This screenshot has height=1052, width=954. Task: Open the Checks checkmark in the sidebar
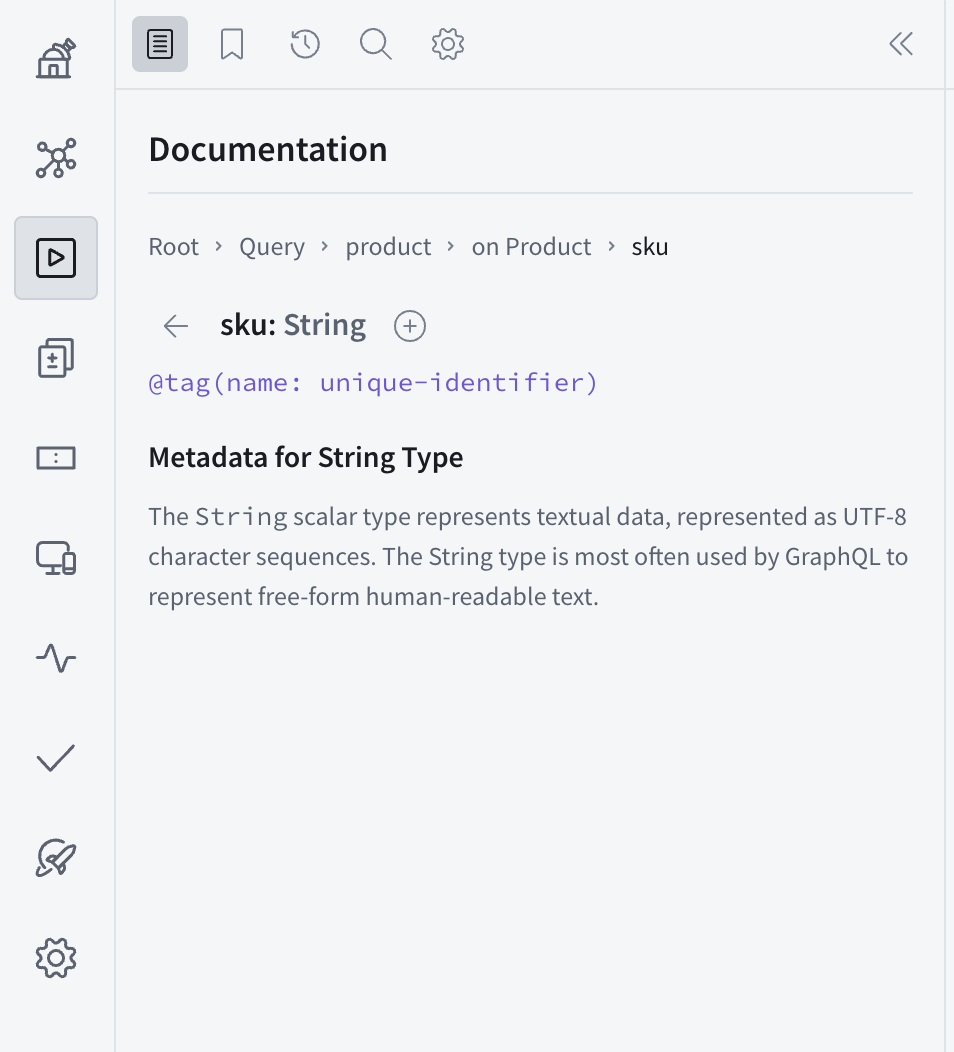point(55,758)
